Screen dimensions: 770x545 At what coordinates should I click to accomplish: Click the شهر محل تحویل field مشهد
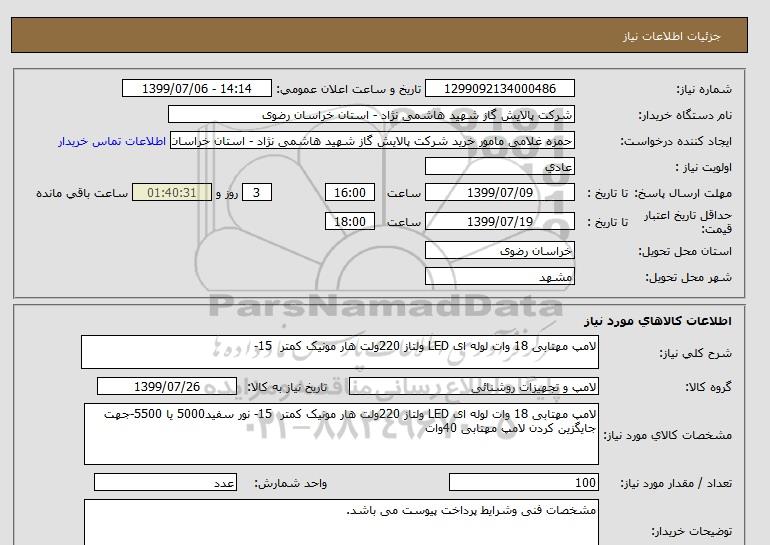pos(500,277)
